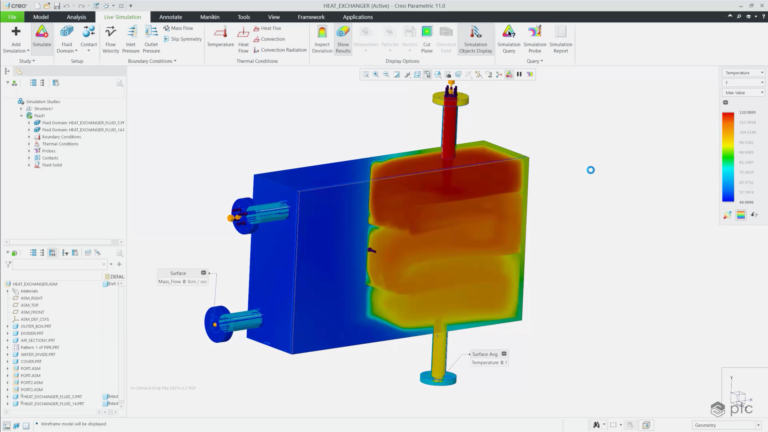The width and height of the screenshot is (768, 432).
Task: Open the File menu
Action: 12,17
